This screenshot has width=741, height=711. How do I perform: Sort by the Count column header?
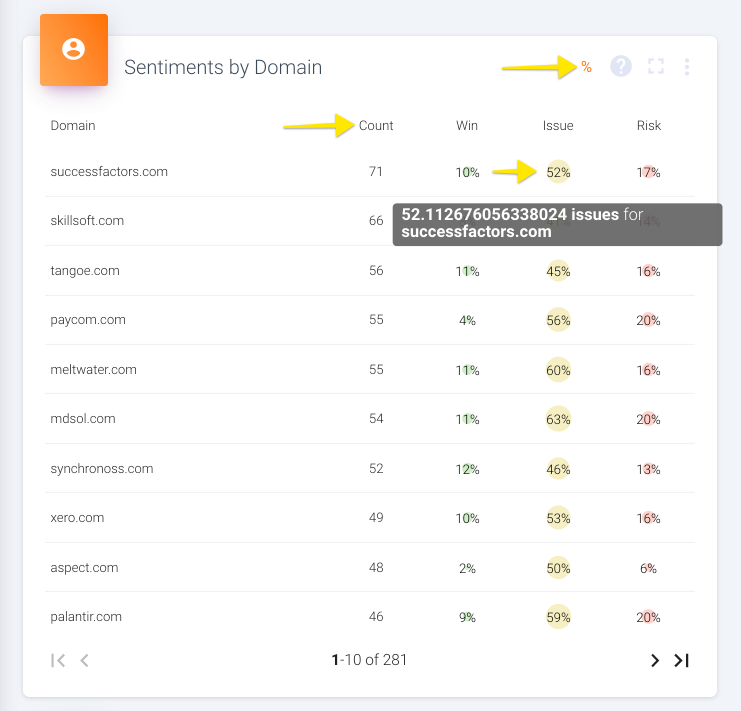click(376, 126)
